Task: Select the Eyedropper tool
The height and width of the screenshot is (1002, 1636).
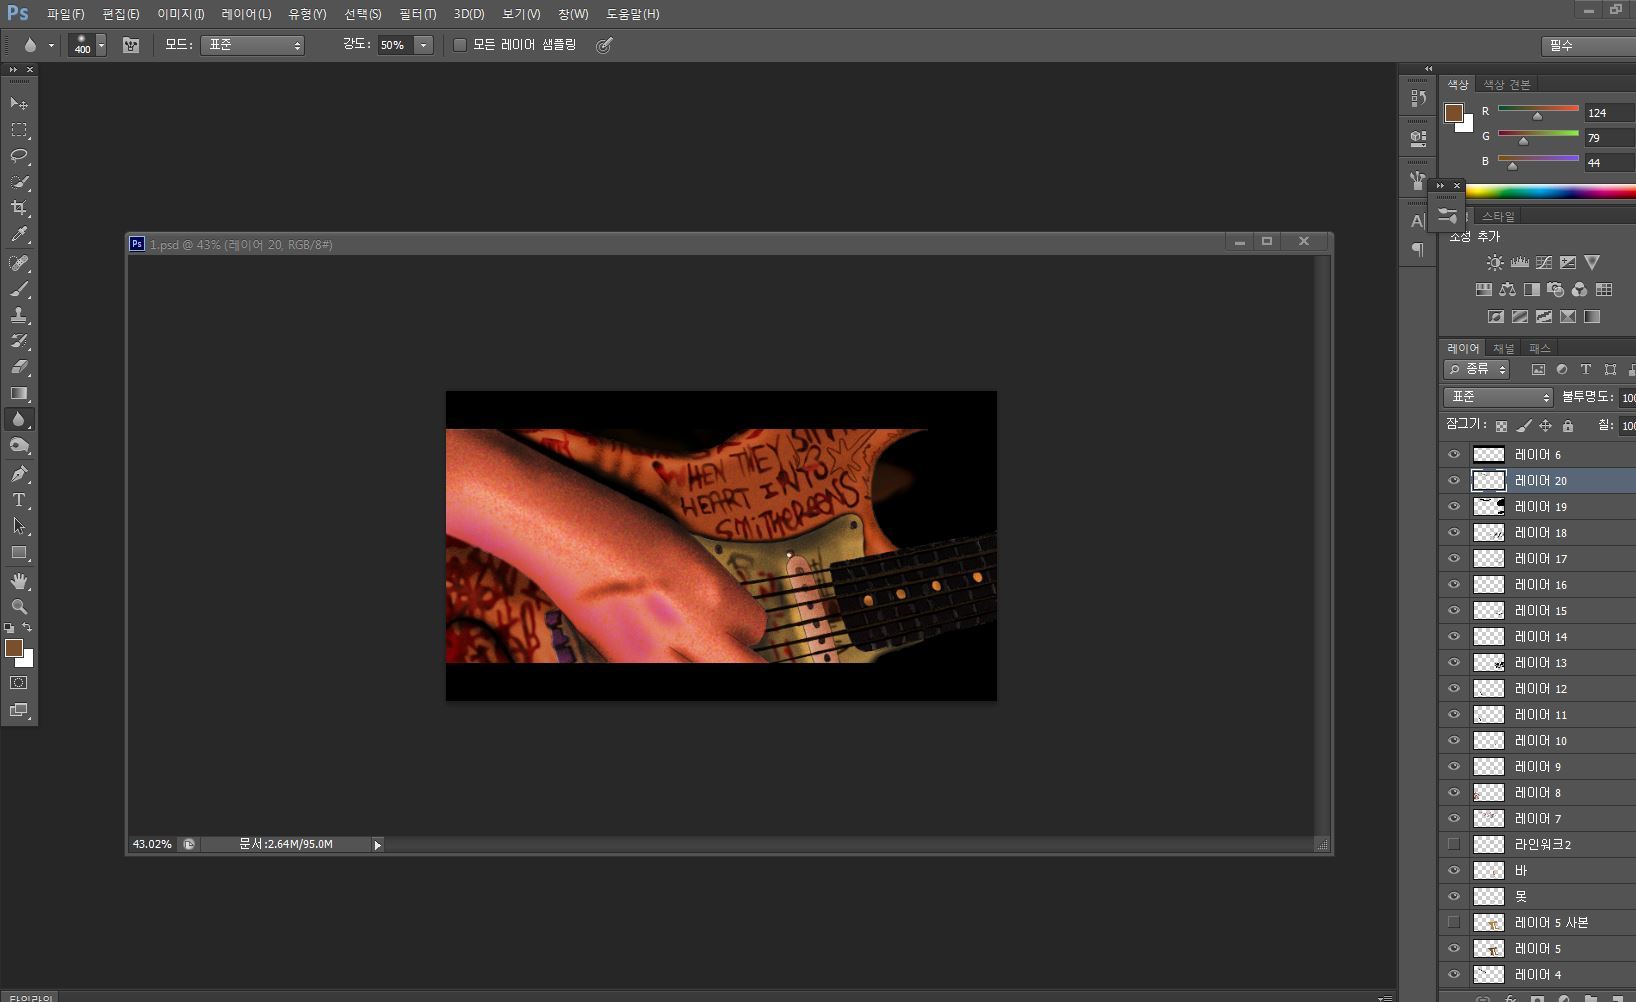Action: click(x=19, y=235)
